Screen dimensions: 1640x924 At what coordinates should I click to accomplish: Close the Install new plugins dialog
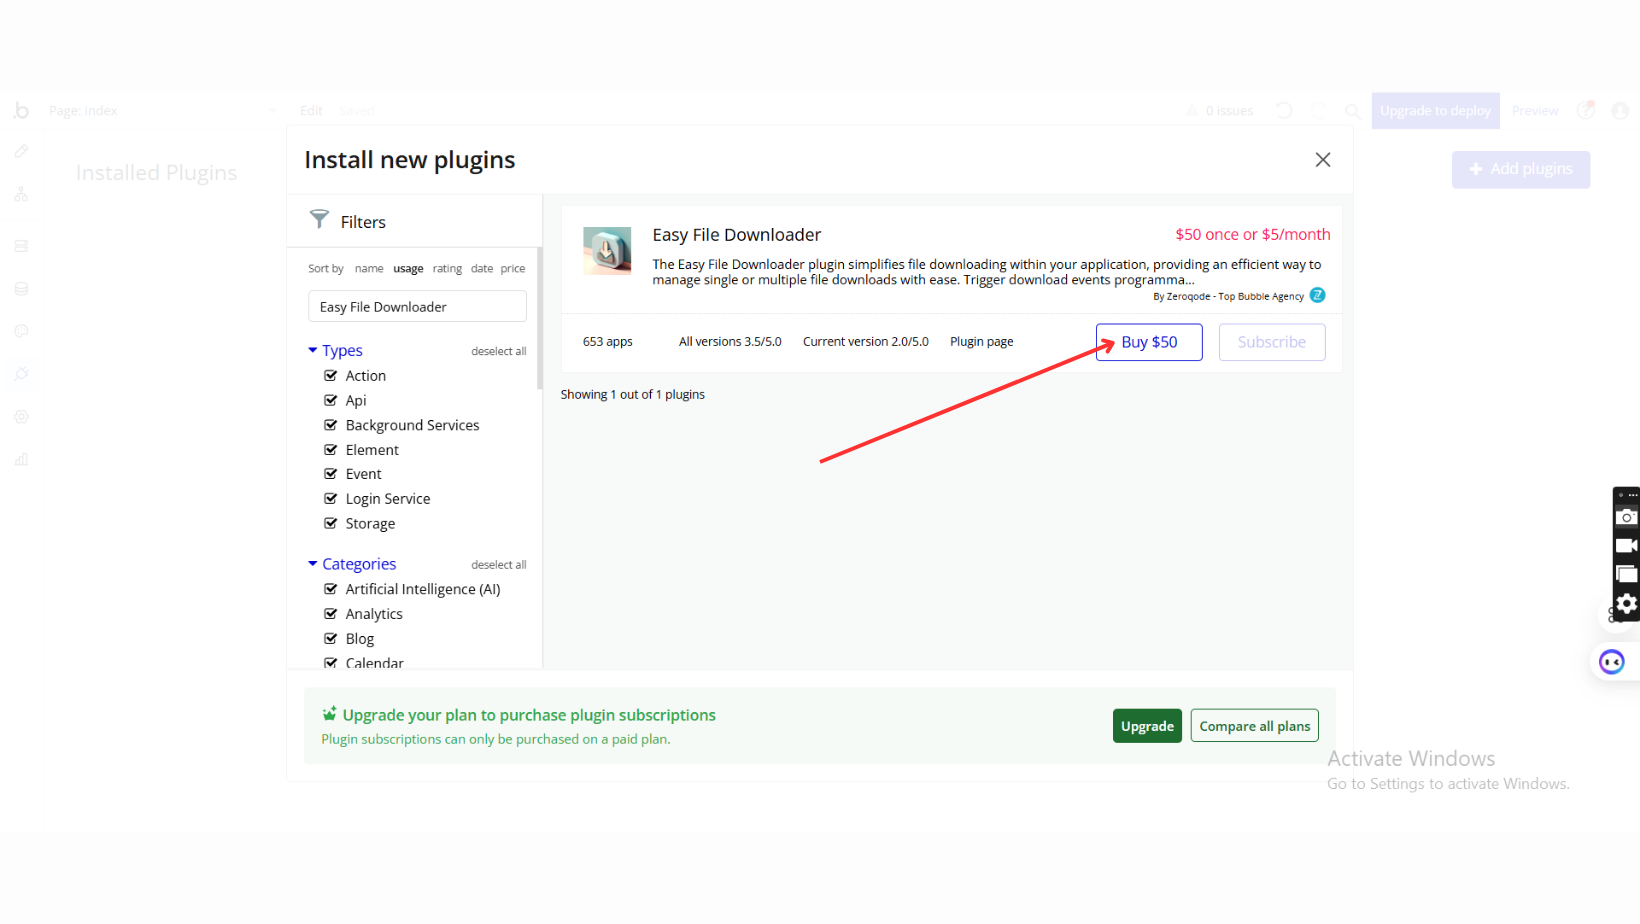tap(1322, 160)
